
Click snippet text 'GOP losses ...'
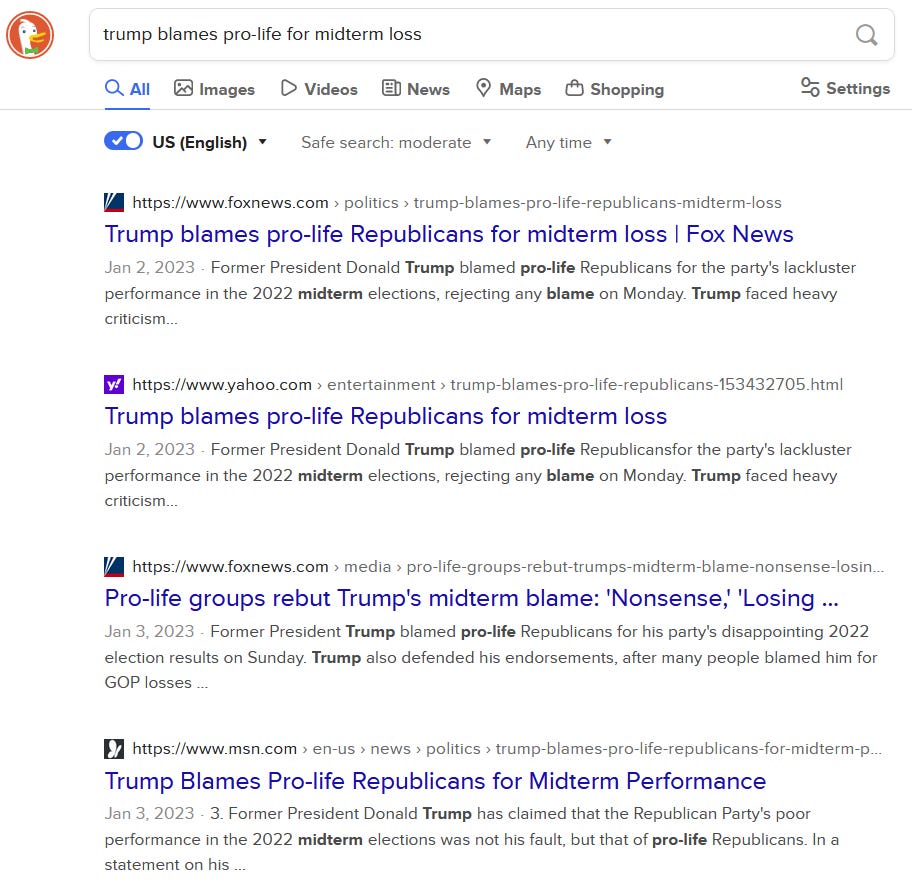(156, 682)
